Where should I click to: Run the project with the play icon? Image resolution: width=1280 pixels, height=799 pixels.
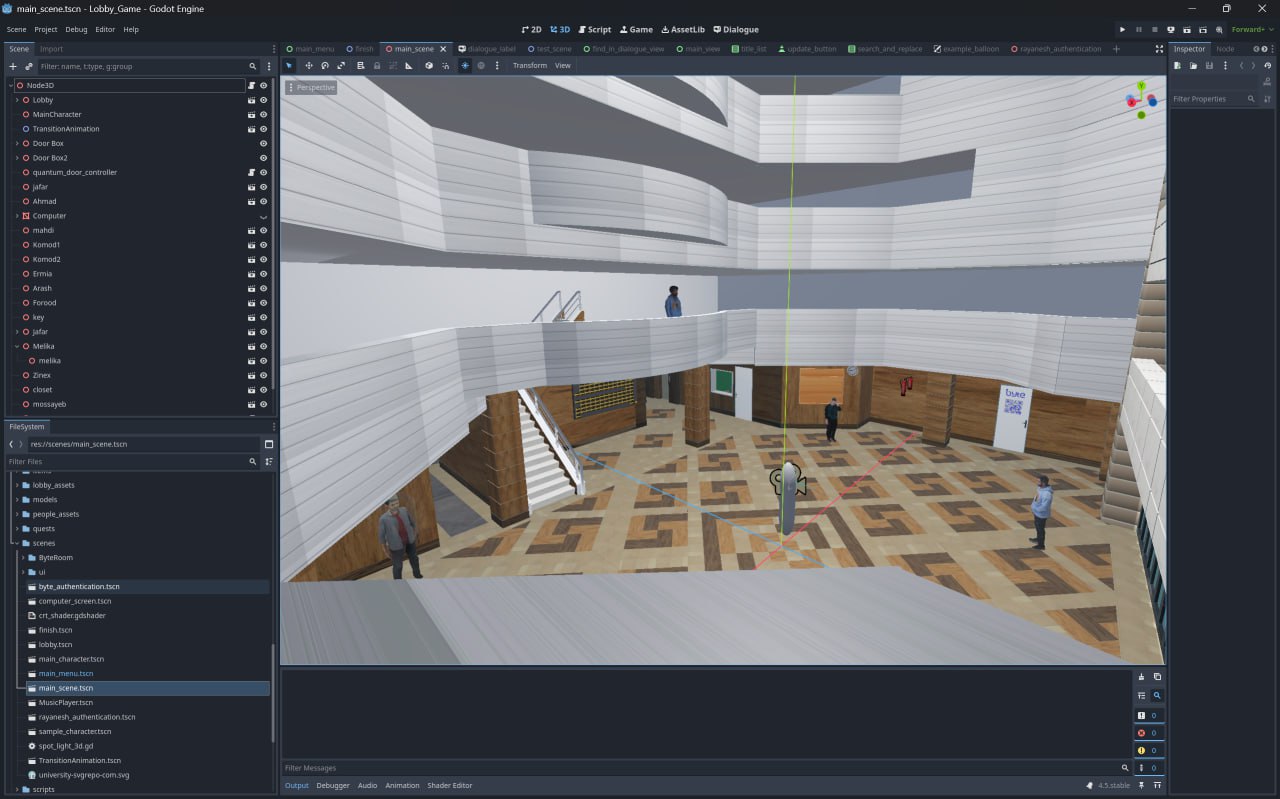[x=1122, y=30]
